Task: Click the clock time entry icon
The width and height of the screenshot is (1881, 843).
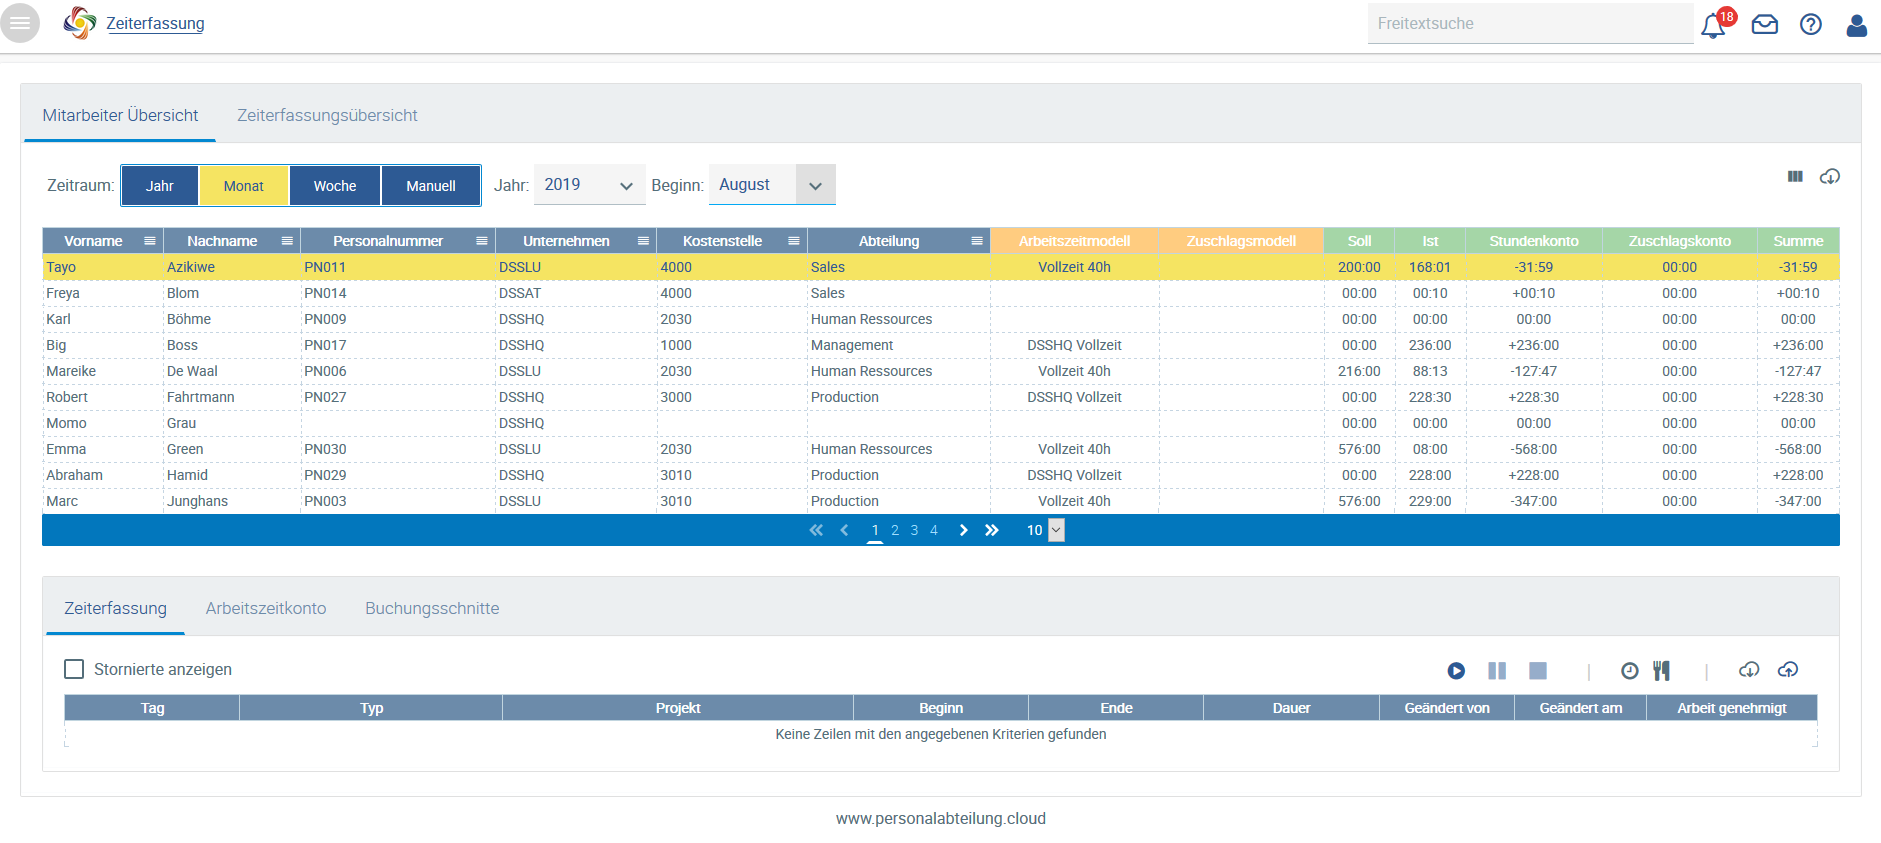Action: (1630, 671)
